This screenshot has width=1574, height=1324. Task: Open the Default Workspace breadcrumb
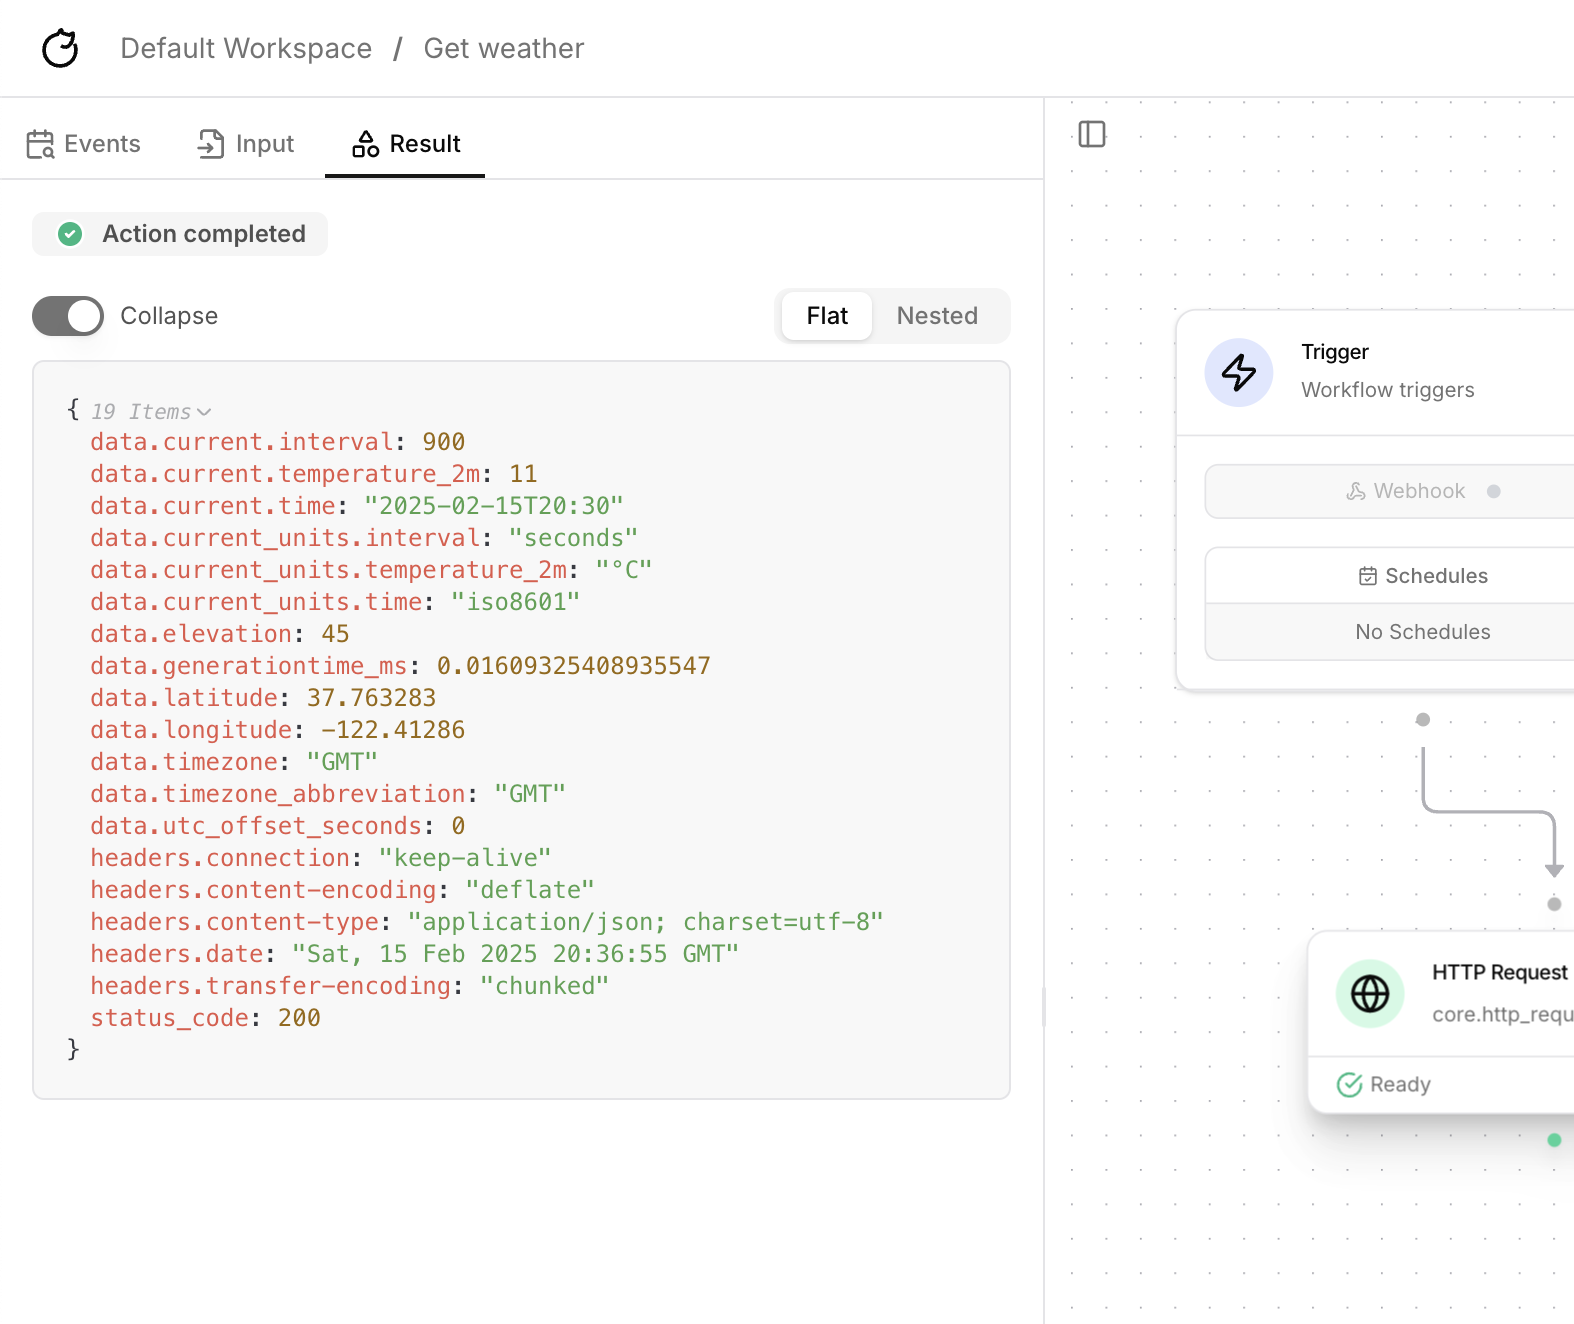246,48
